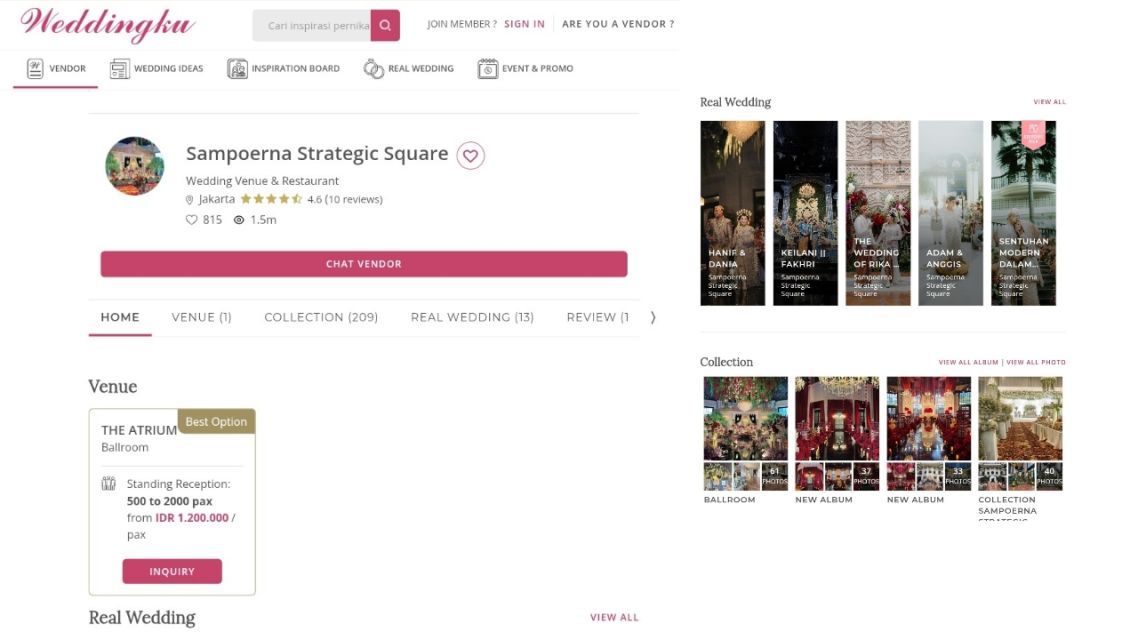The height and width of the screenshot is (640, 1138).
Task: Switch to the REVIEW tab
Action: 597,317
